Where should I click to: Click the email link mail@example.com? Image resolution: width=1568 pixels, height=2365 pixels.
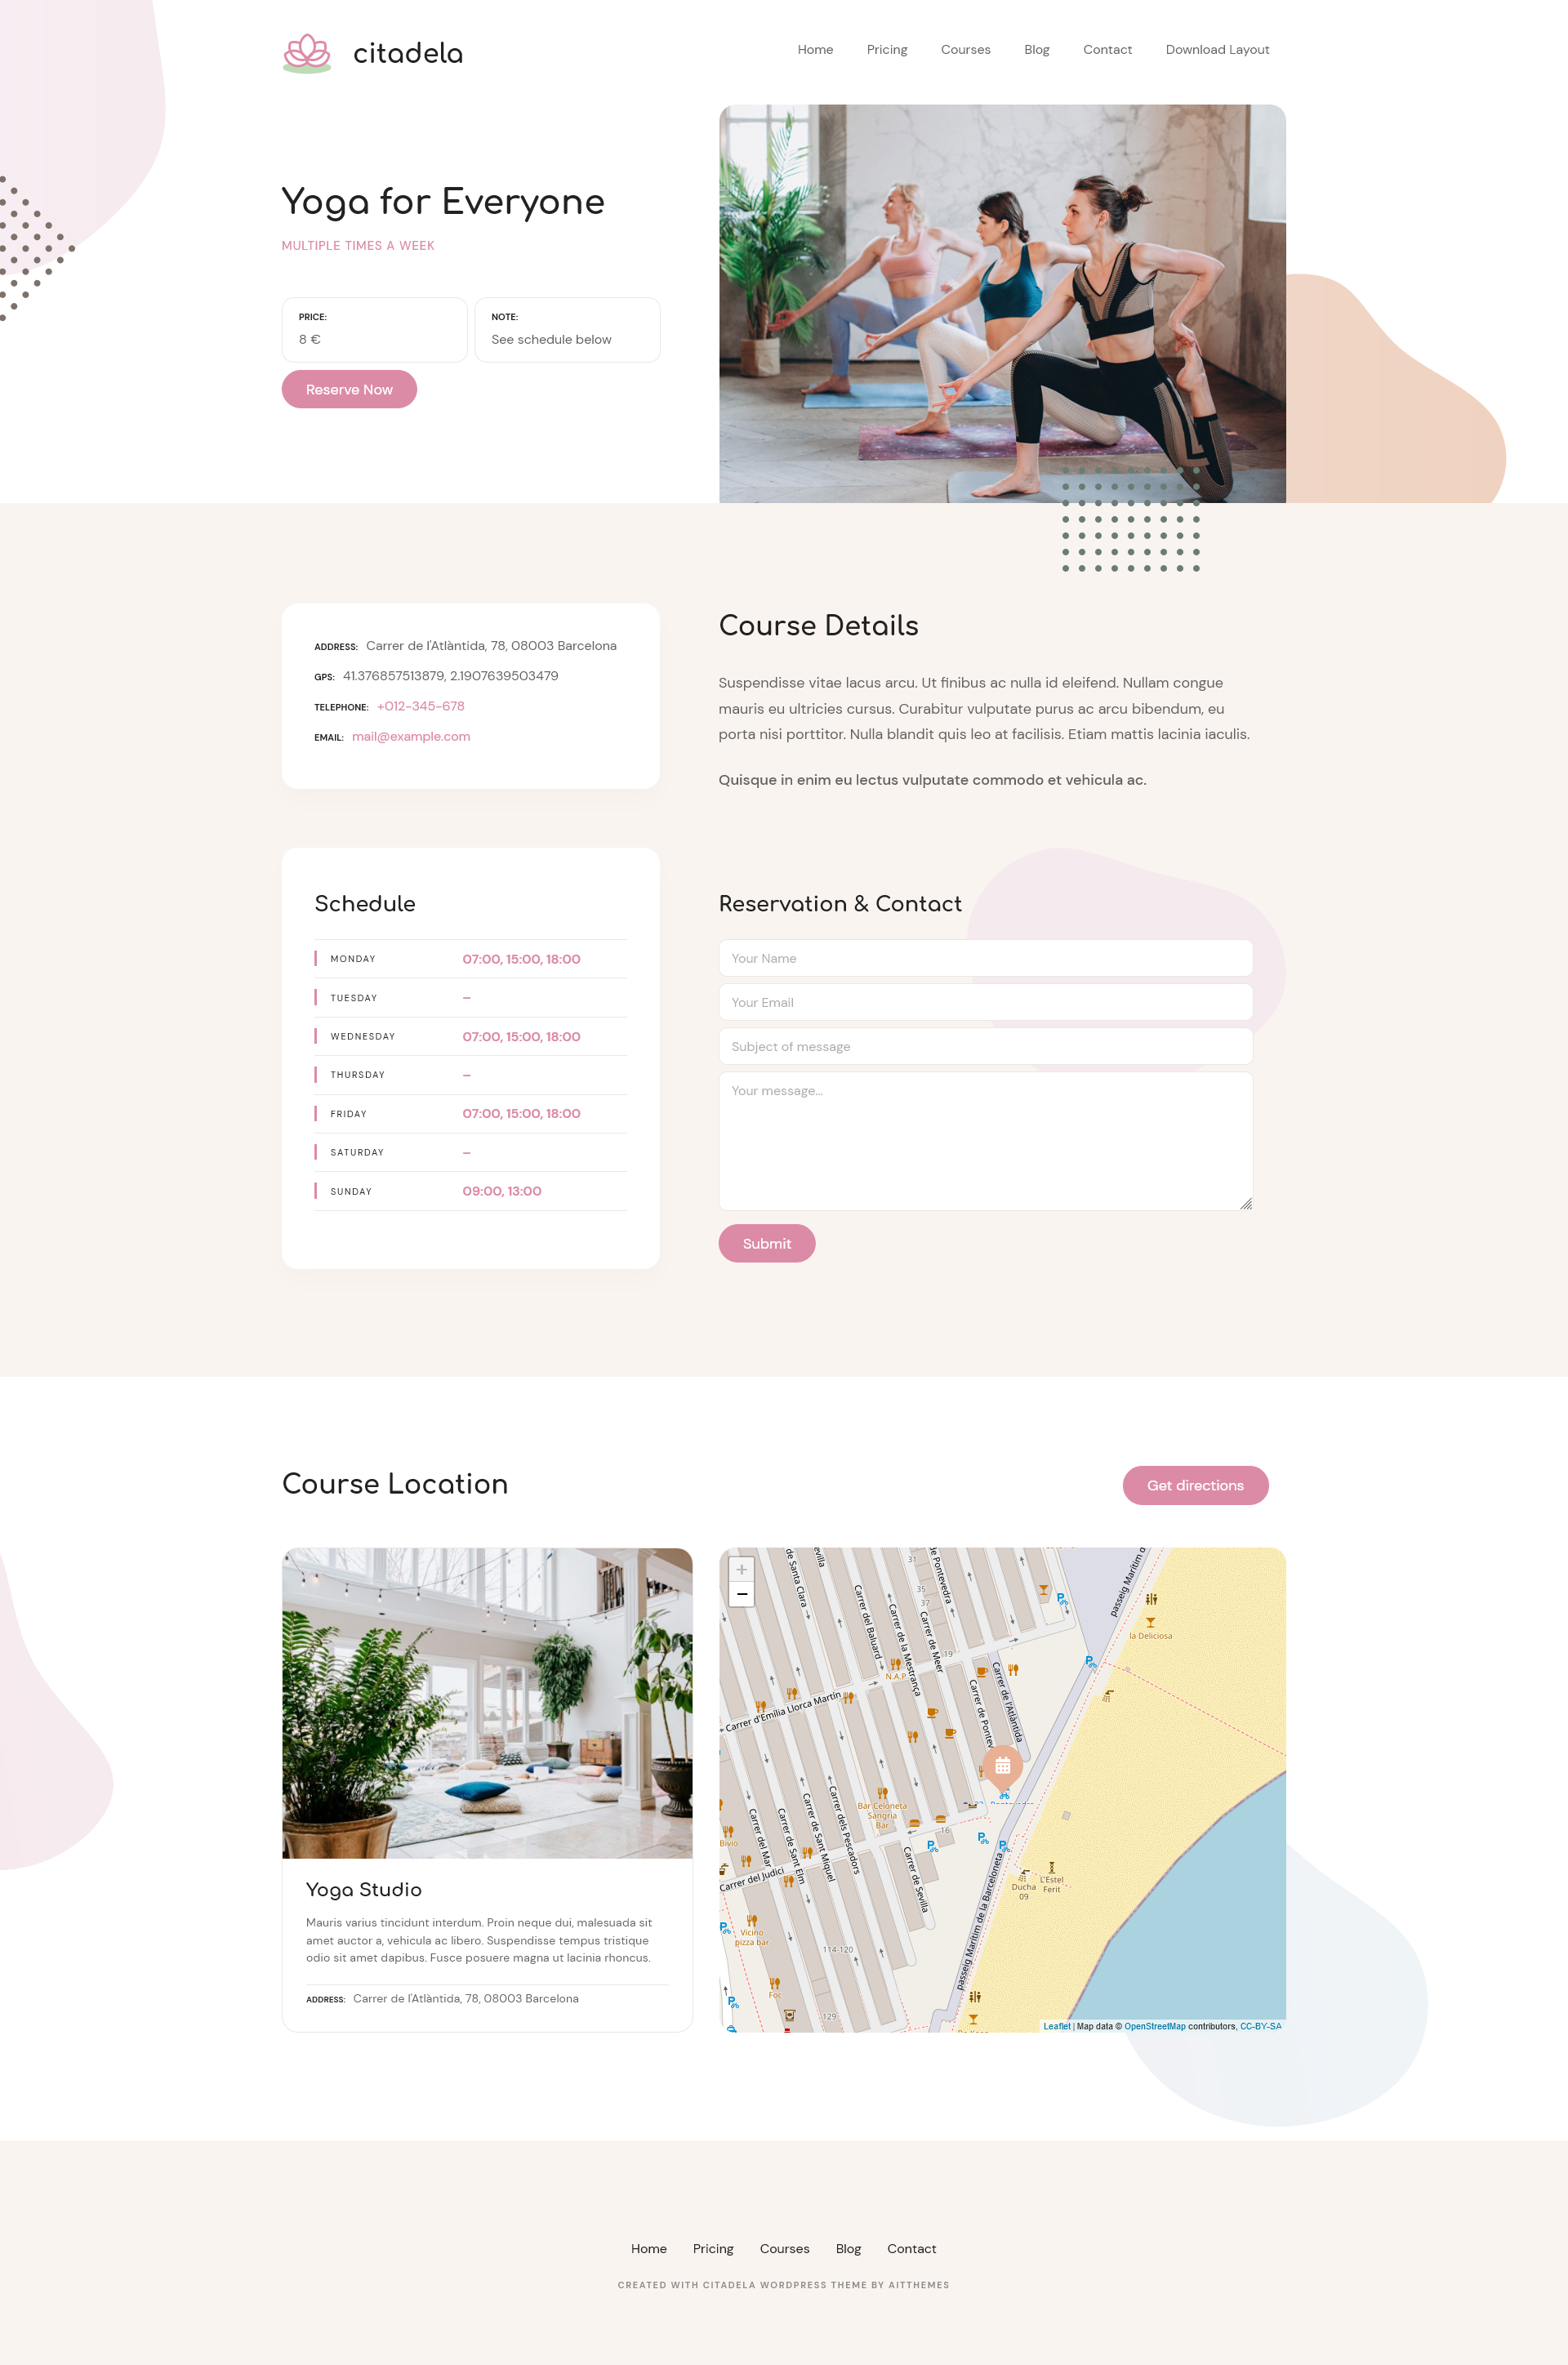tap(409, 737)
